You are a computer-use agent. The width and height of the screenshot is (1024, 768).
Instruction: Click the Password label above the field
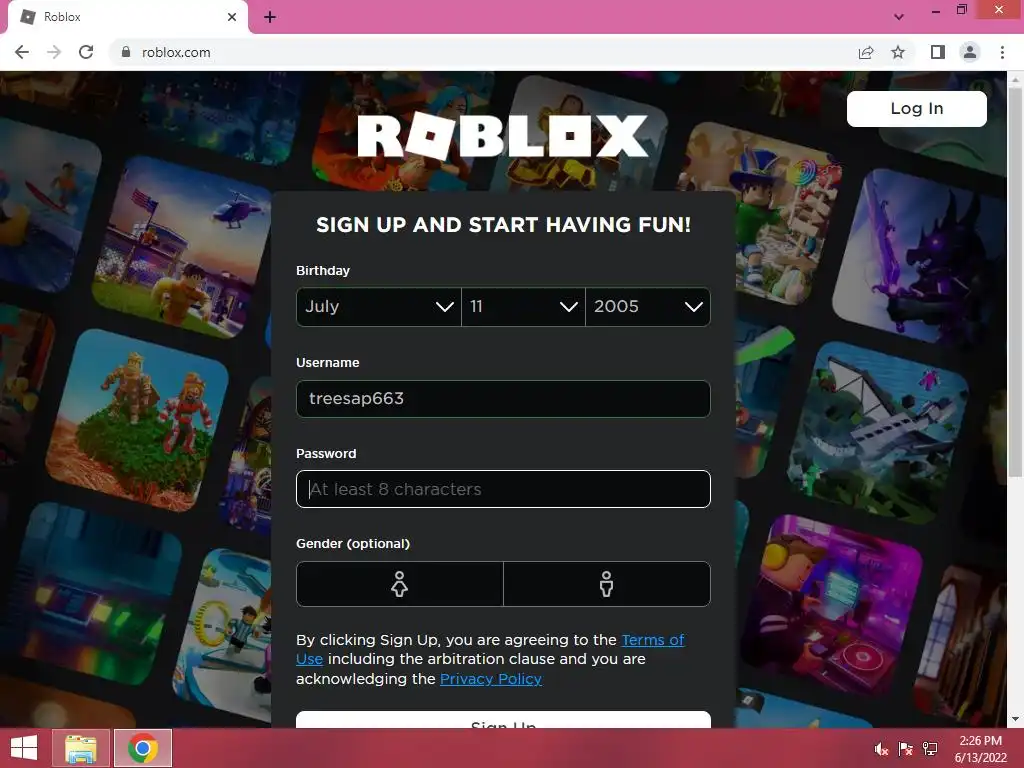tap(326, 453)
